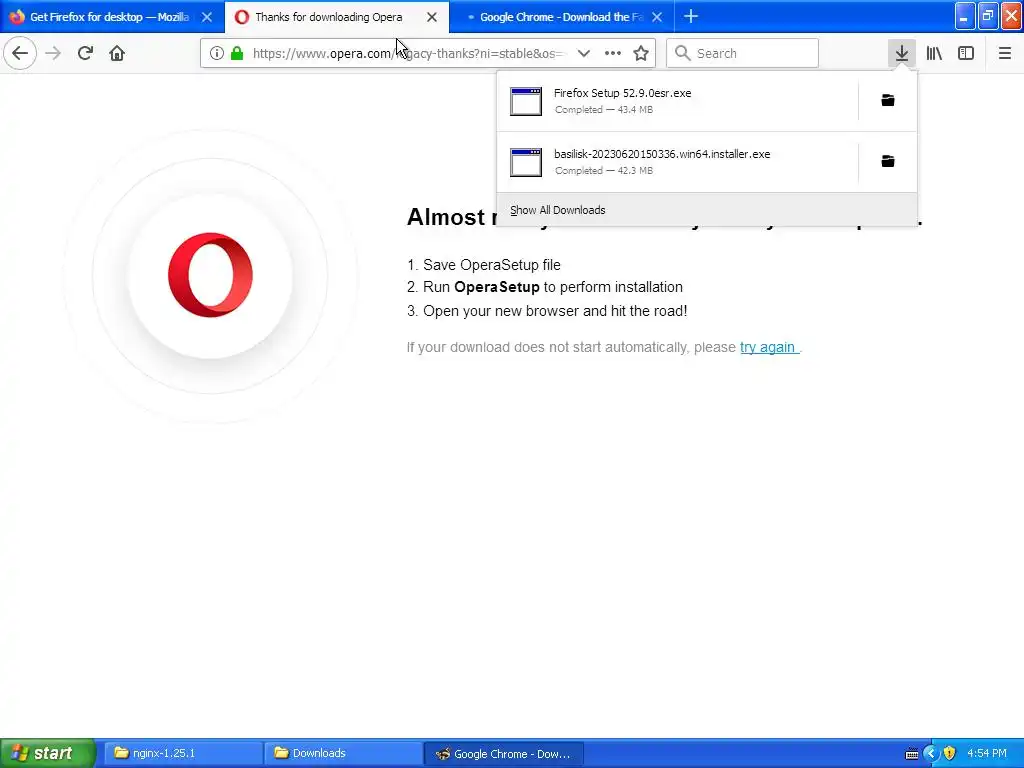Click the 4:54 PM taskbar clock
The width and height of the screenshot is (1024, 768).
pos(986,754)
